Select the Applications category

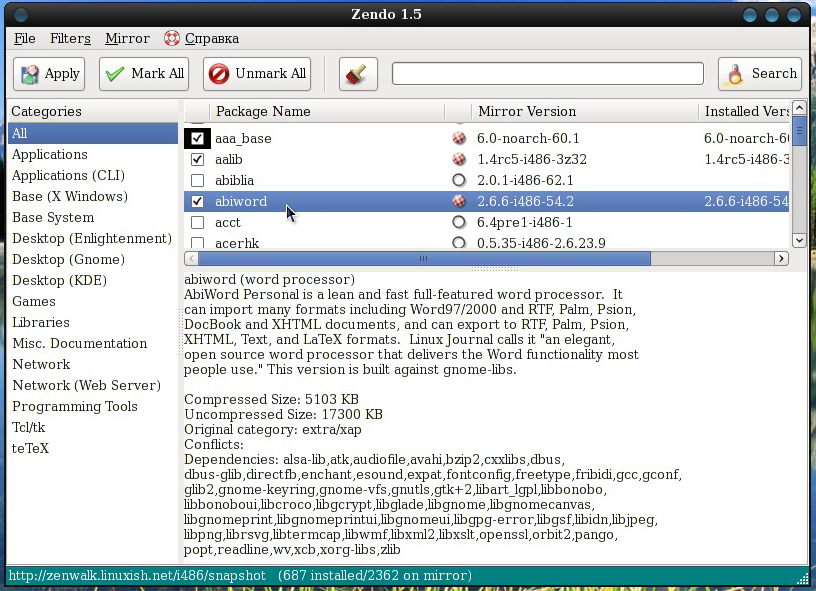click(x=93, y=155)
